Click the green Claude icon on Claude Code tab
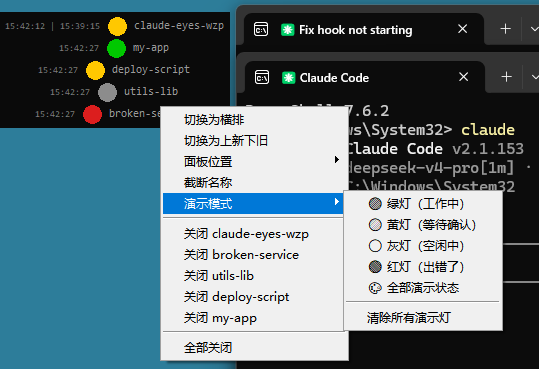Screen dimensions: 539x369 pos(288,77)
